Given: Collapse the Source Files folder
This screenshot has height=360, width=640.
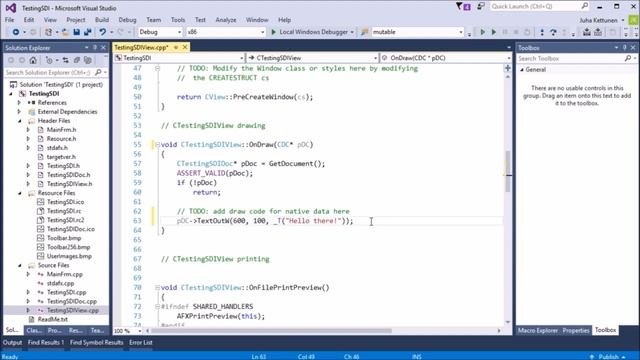Looking at the screenshot, I should (x=20, y=265).
